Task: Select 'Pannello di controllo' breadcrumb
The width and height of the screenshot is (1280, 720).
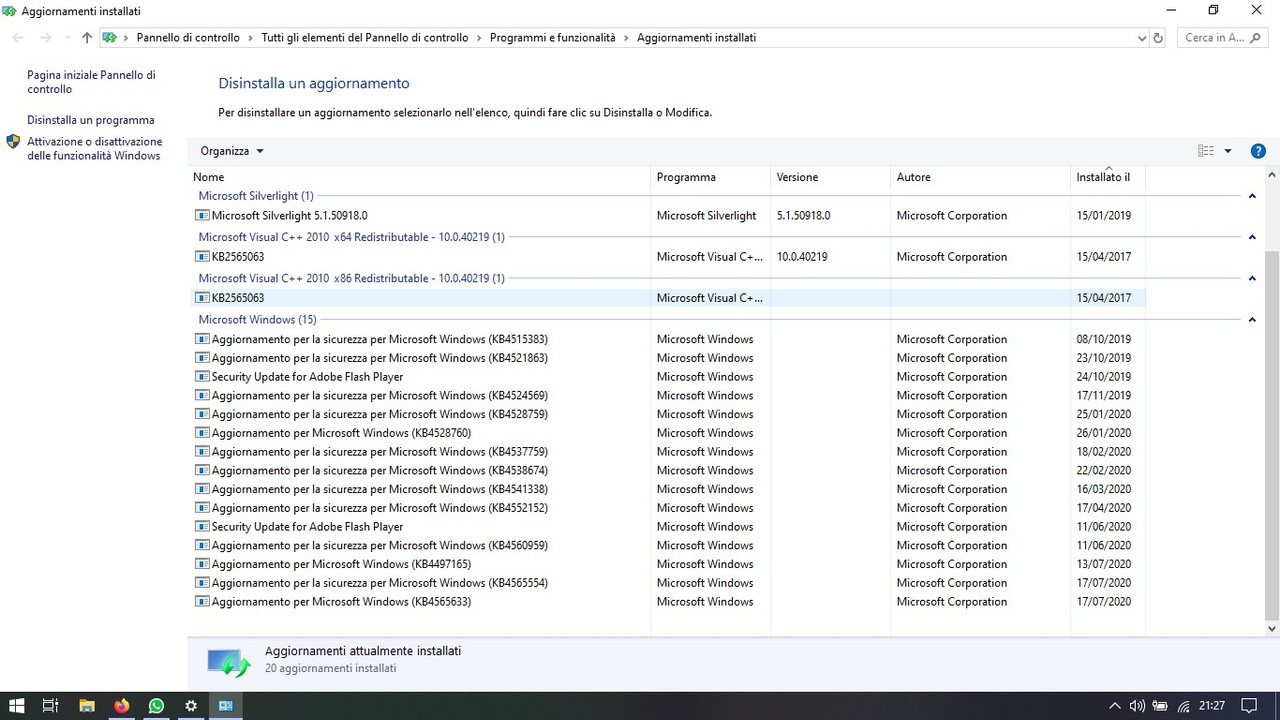Action: (x=188, y=38)
